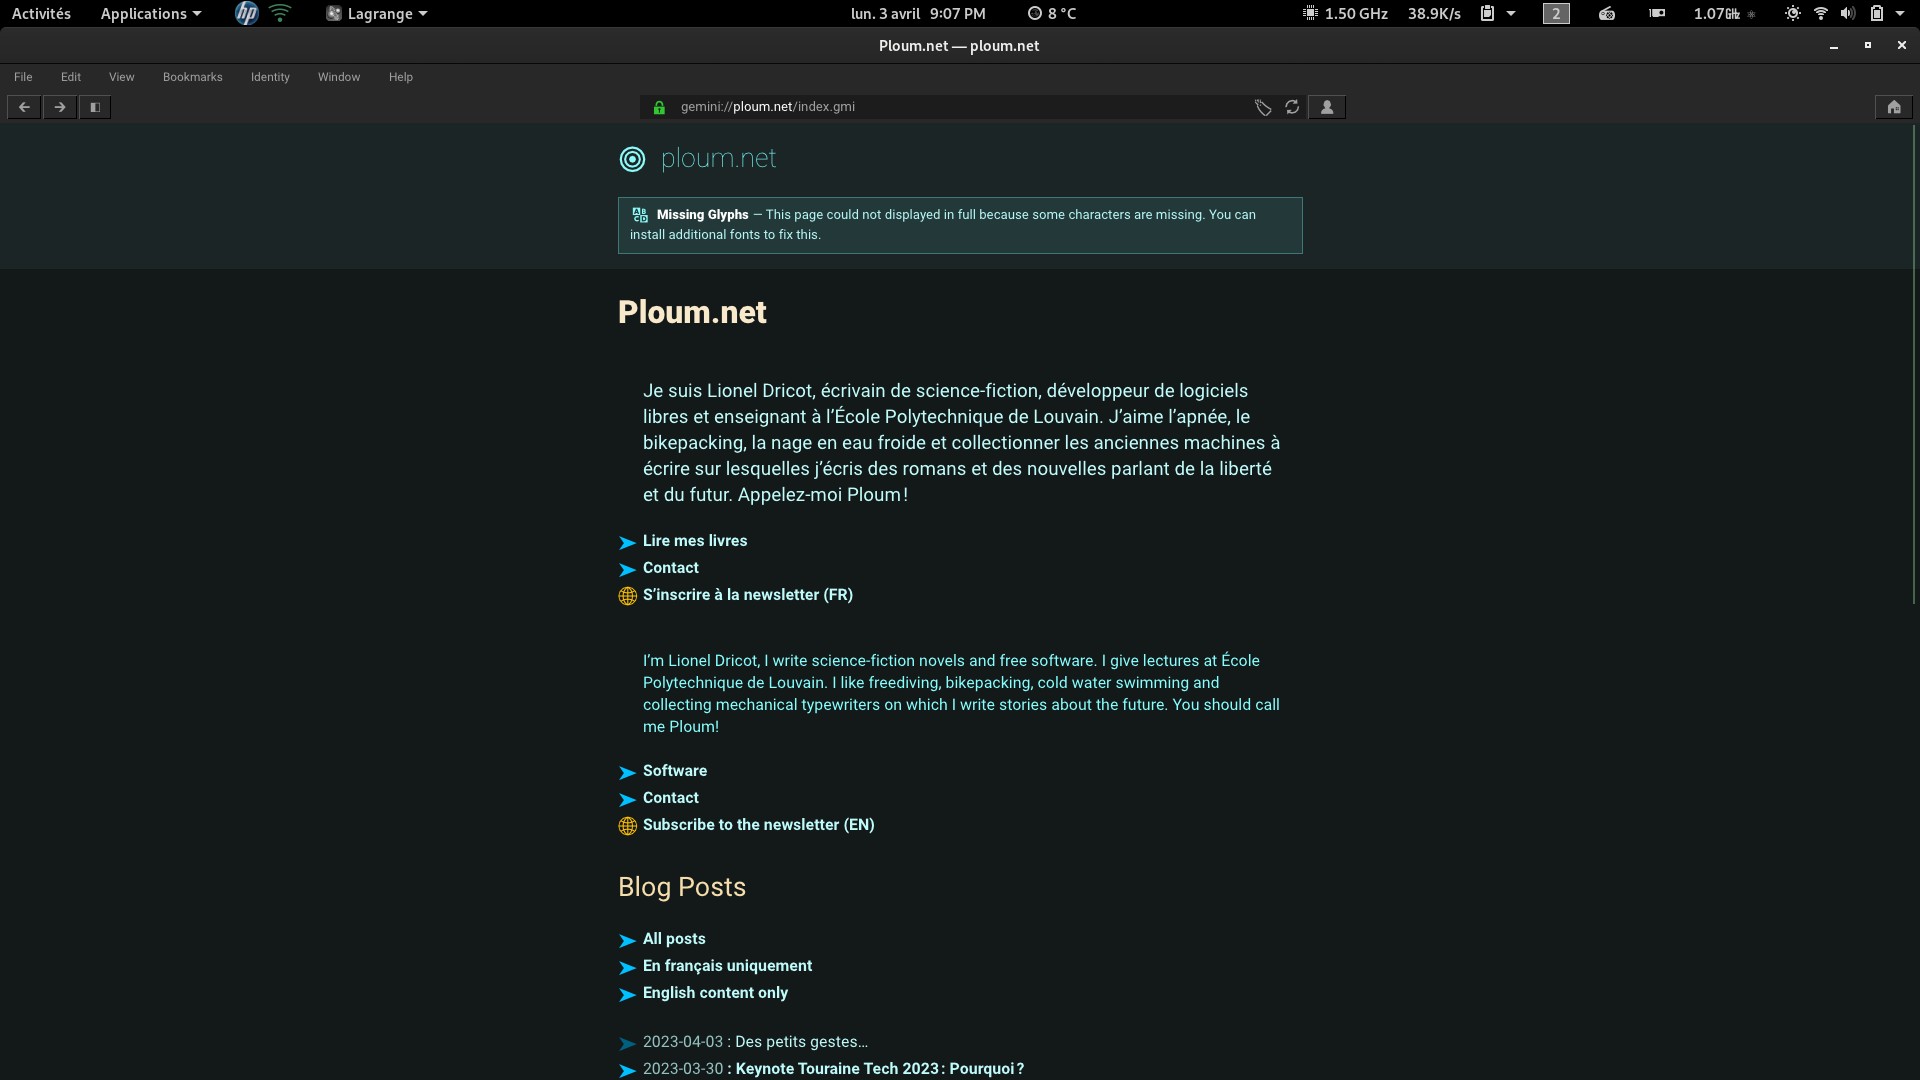Image resolution: width=1920 pixels, height=1080 pixels.
Task: Open the Window menu
Action: [339, 77]
